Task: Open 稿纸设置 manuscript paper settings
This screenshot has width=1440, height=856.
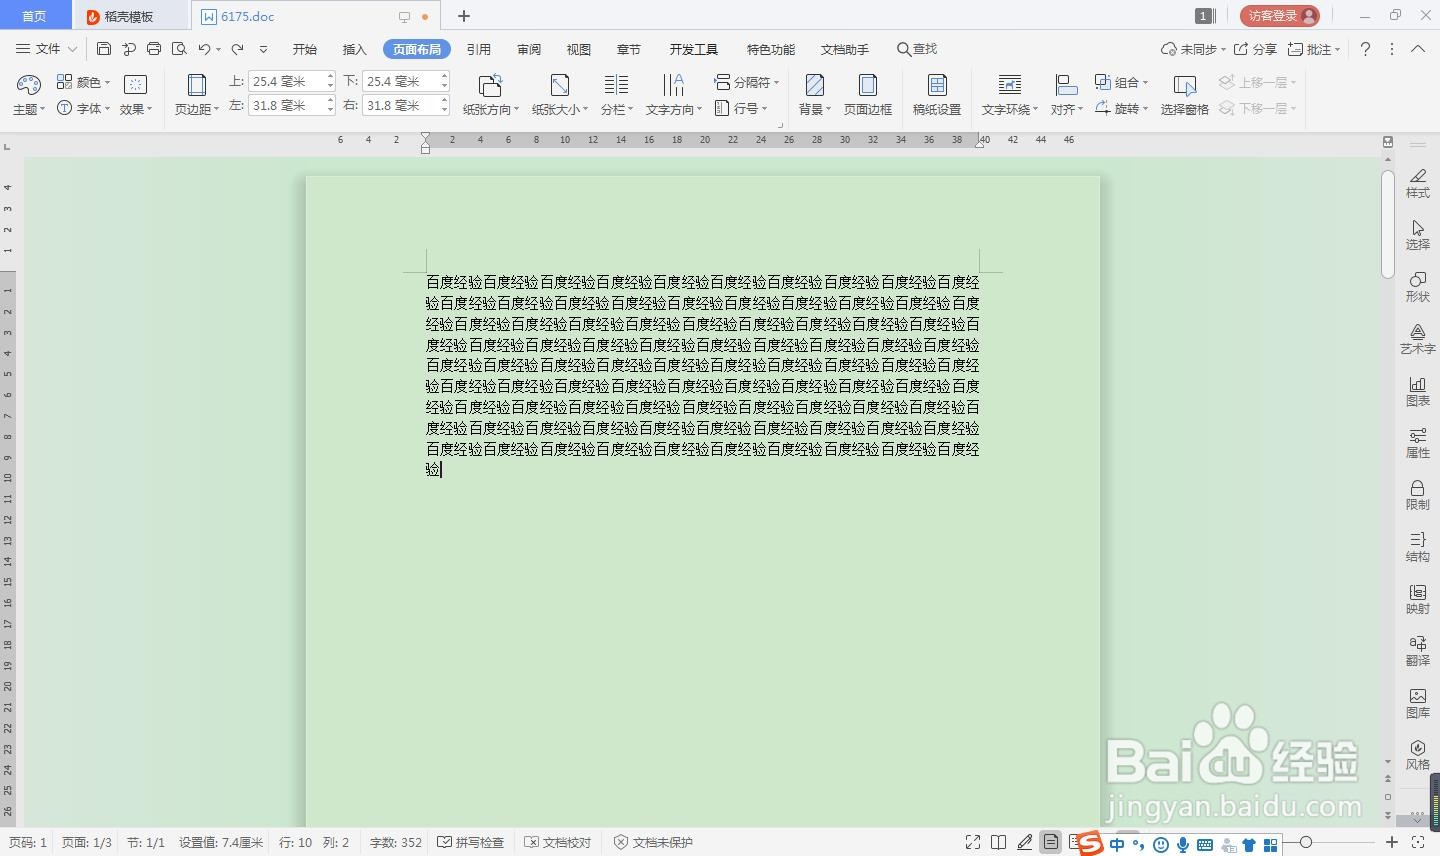Action: 937,95
